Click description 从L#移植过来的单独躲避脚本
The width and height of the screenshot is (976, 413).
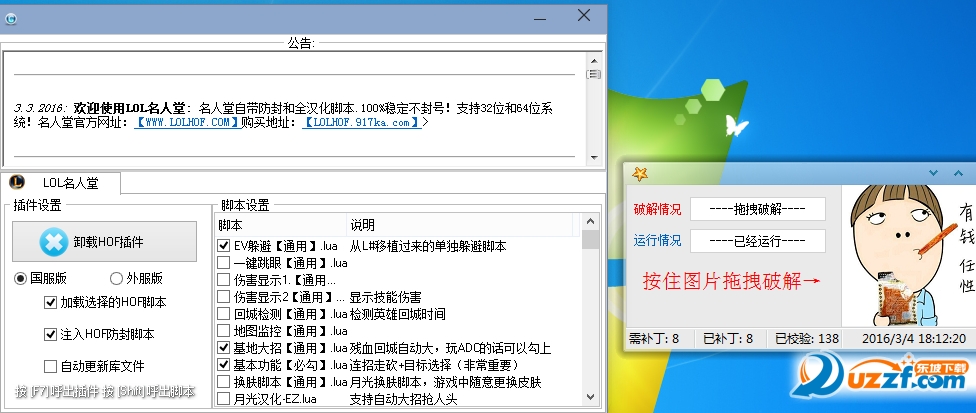(428, 246)
